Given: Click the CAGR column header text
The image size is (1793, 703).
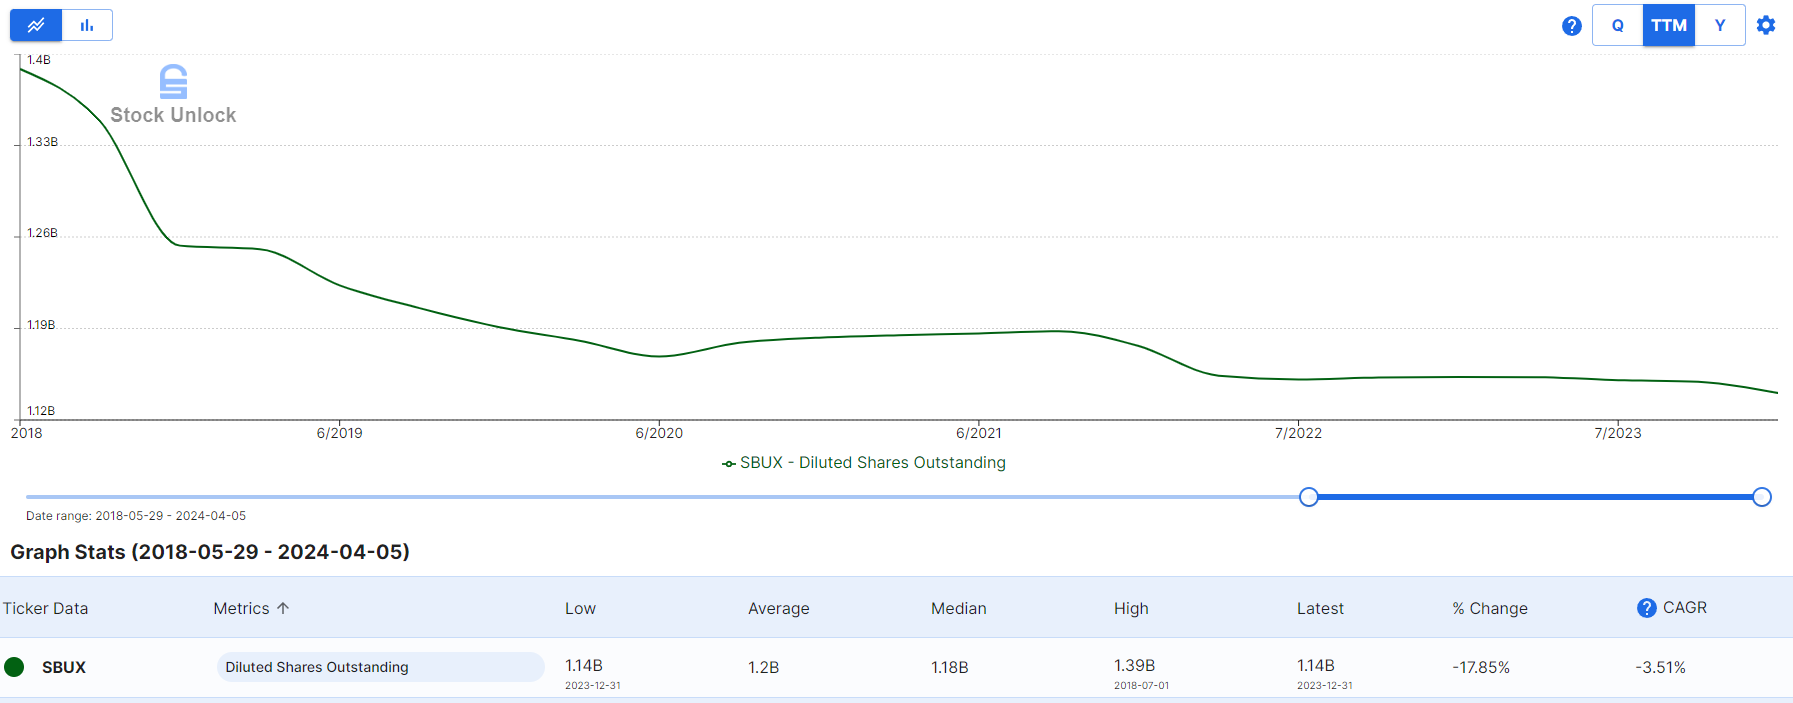Looking at the screenshot, I should click(1685, 608).
